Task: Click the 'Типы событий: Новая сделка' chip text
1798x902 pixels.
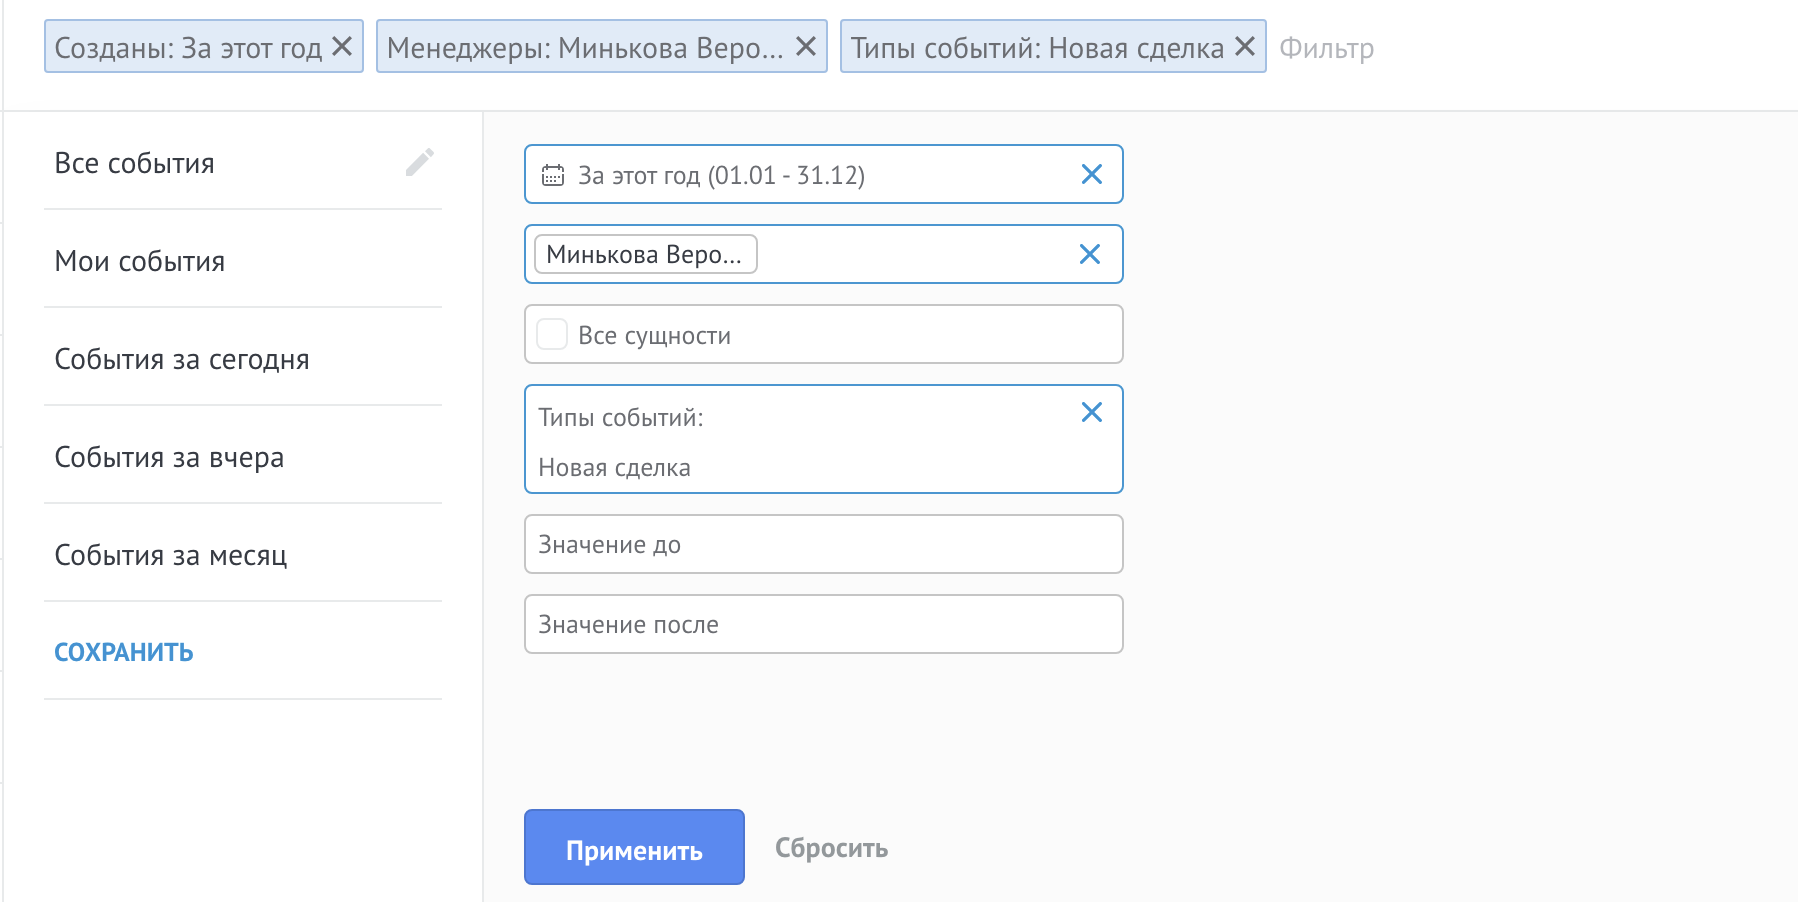Action: pos(1037,48)
